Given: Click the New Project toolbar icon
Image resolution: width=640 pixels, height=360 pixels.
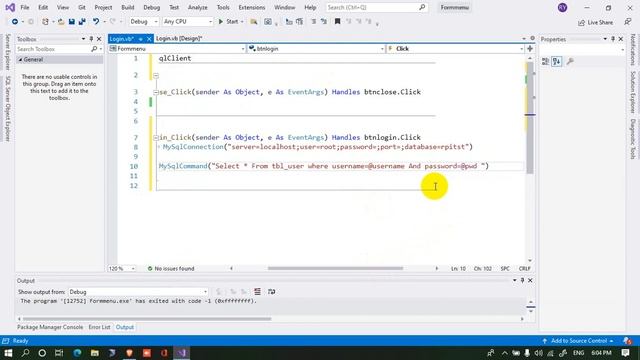Looking at the screenshot, I should pyautogui.click(x=45, y=22).
